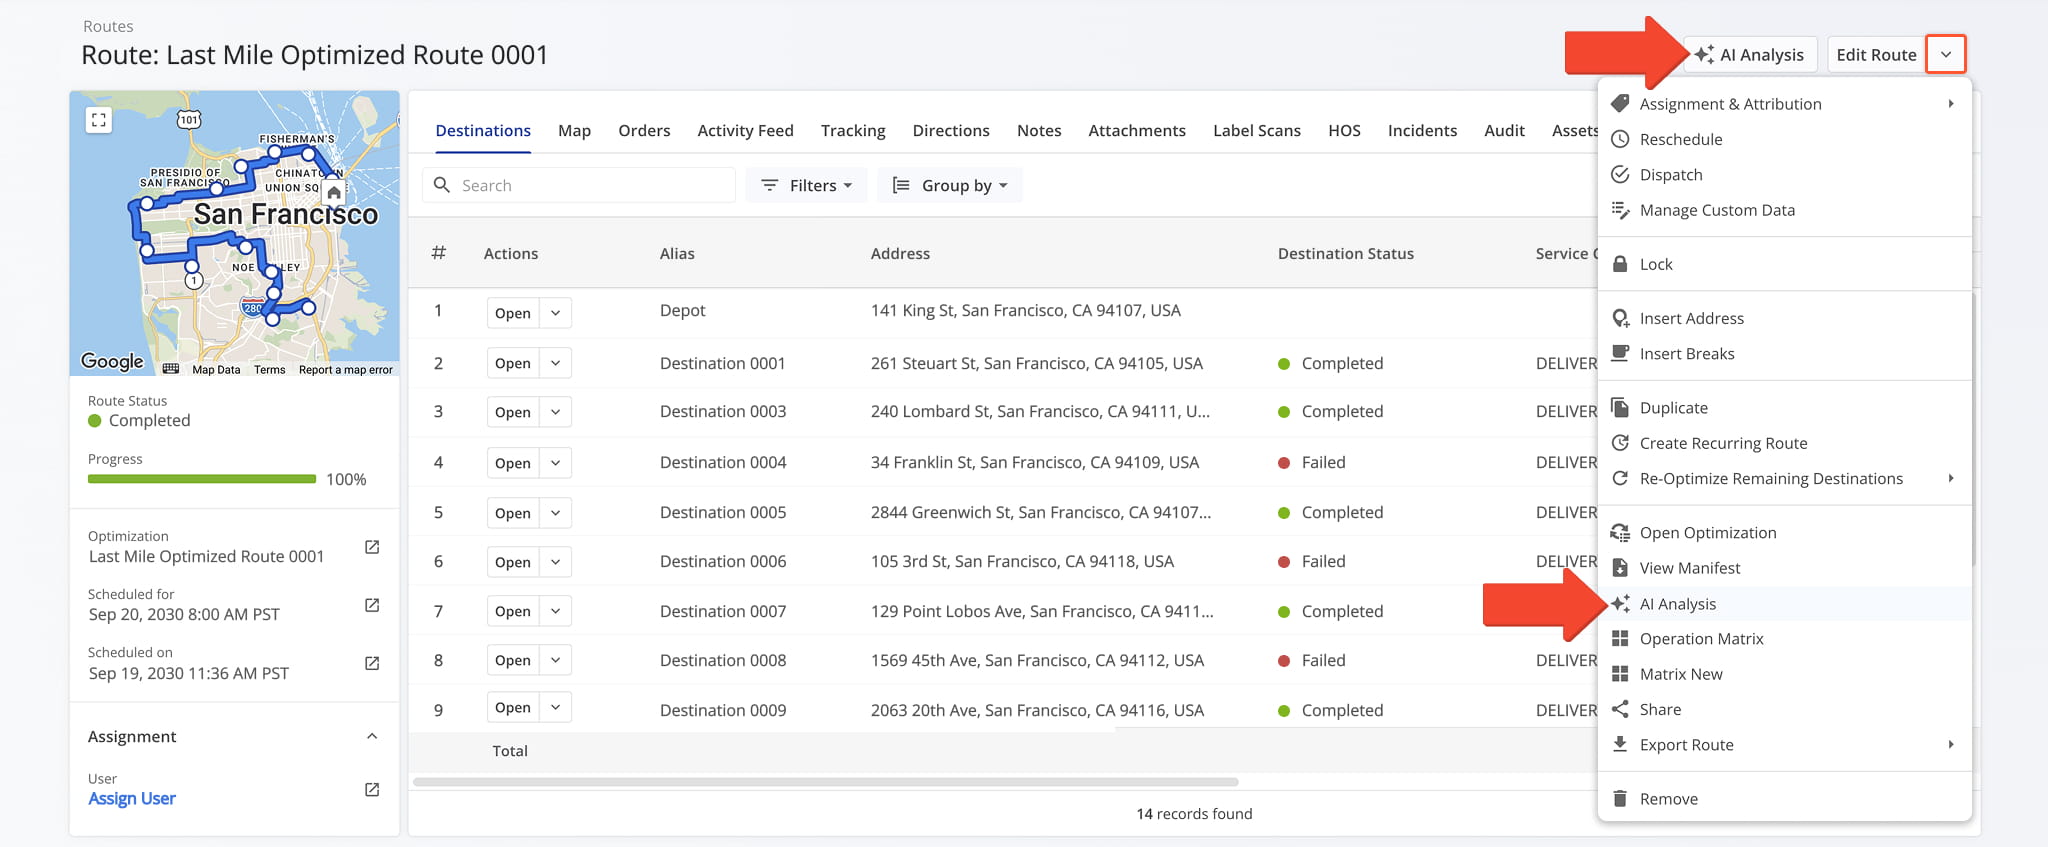The image size is (2048, 847).
Task: Click the Duplicate copy icon
Action: tap(1620, 407)
